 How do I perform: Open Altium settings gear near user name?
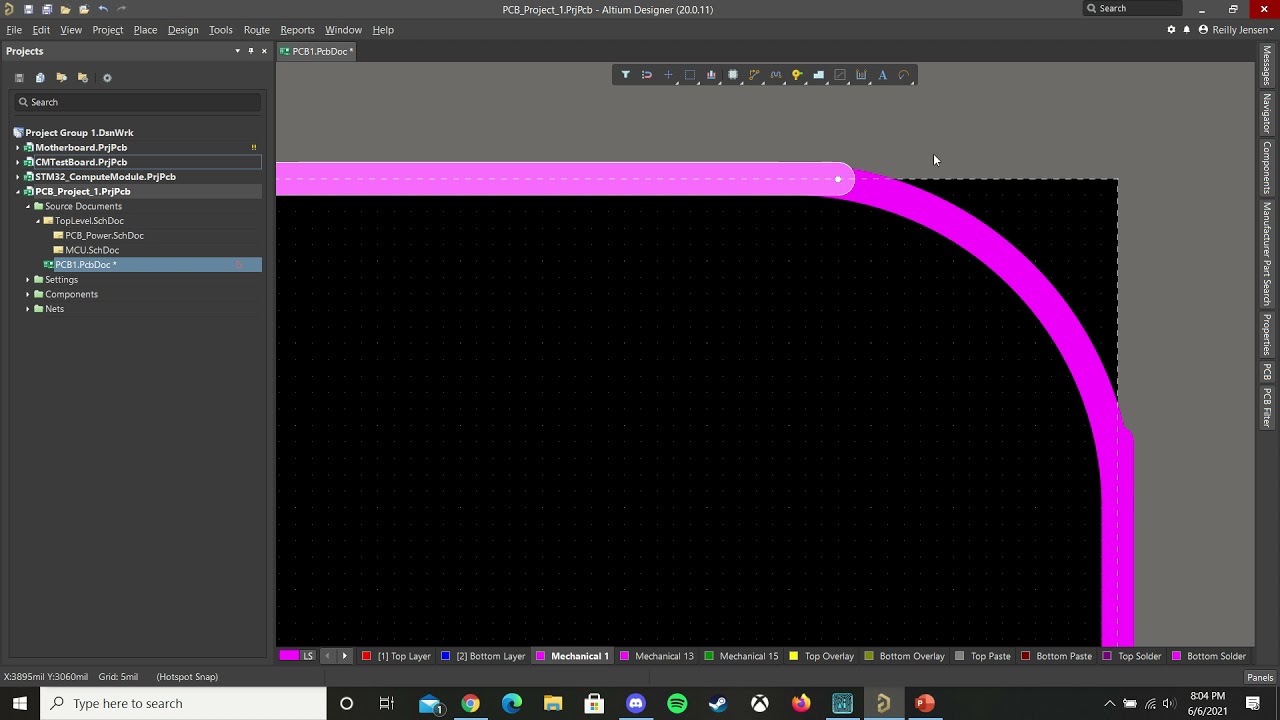point(1171,30)
